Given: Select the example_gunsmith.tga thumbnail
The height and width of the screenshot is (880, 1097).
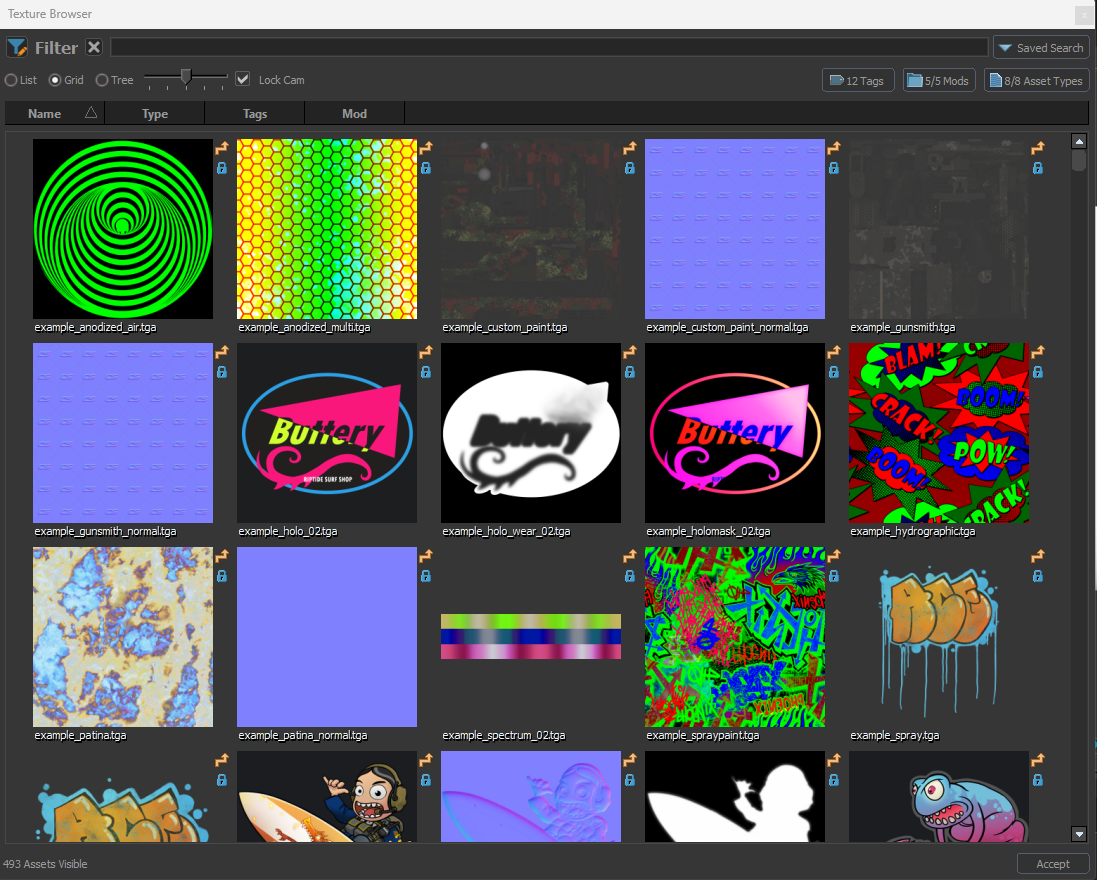Looking at the screenshot, I should point(939,229).
